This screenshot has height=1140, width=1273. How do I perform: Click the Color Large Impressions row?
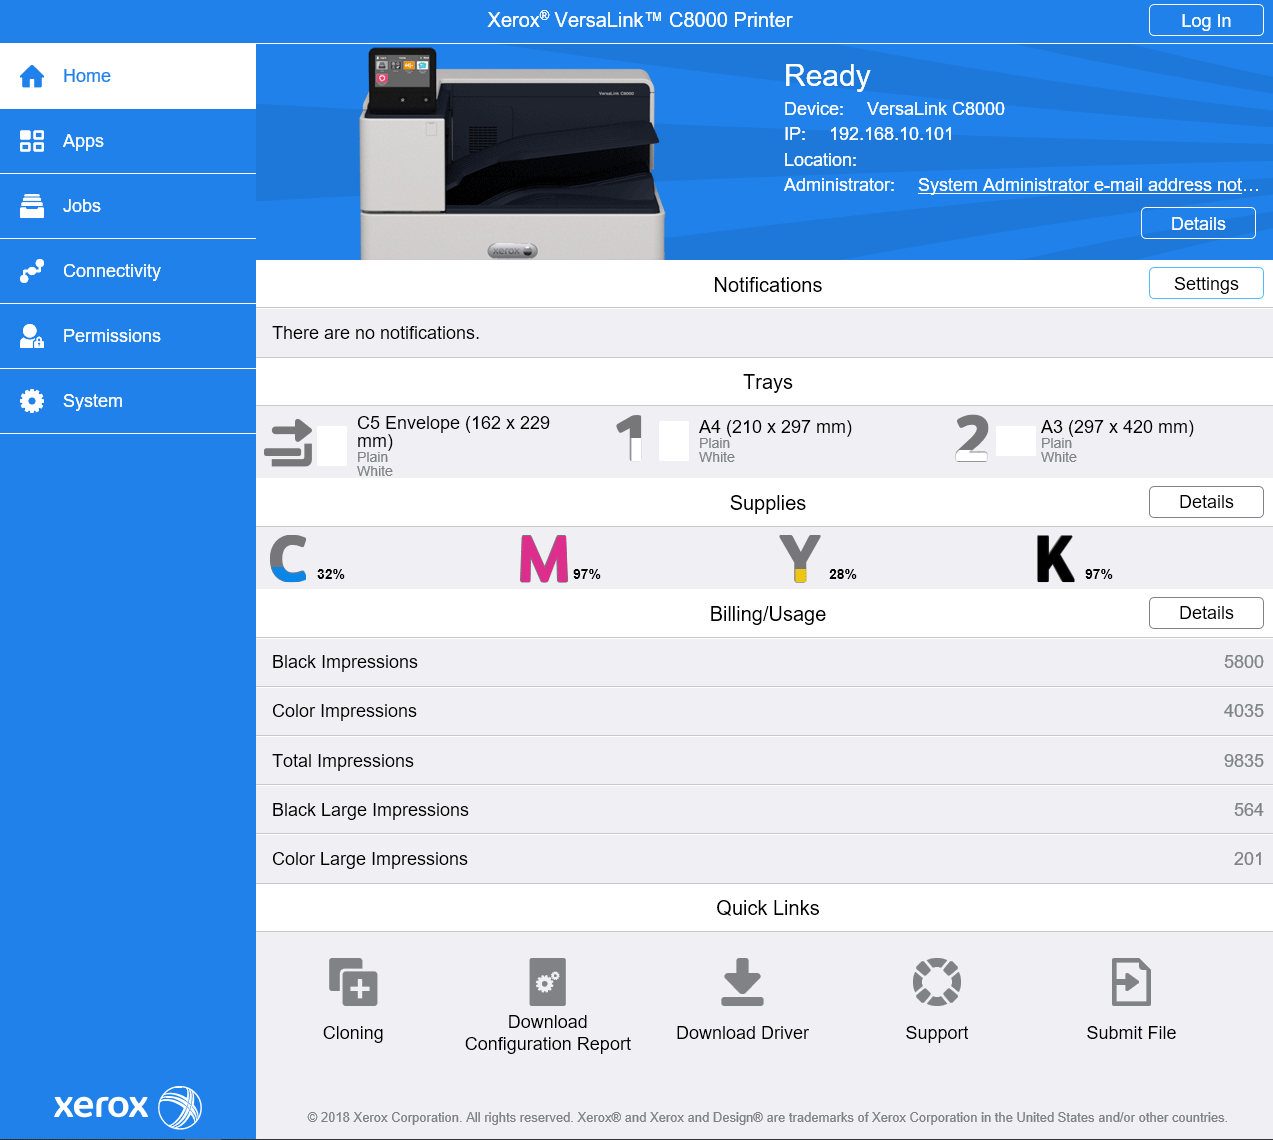[764, 859]
